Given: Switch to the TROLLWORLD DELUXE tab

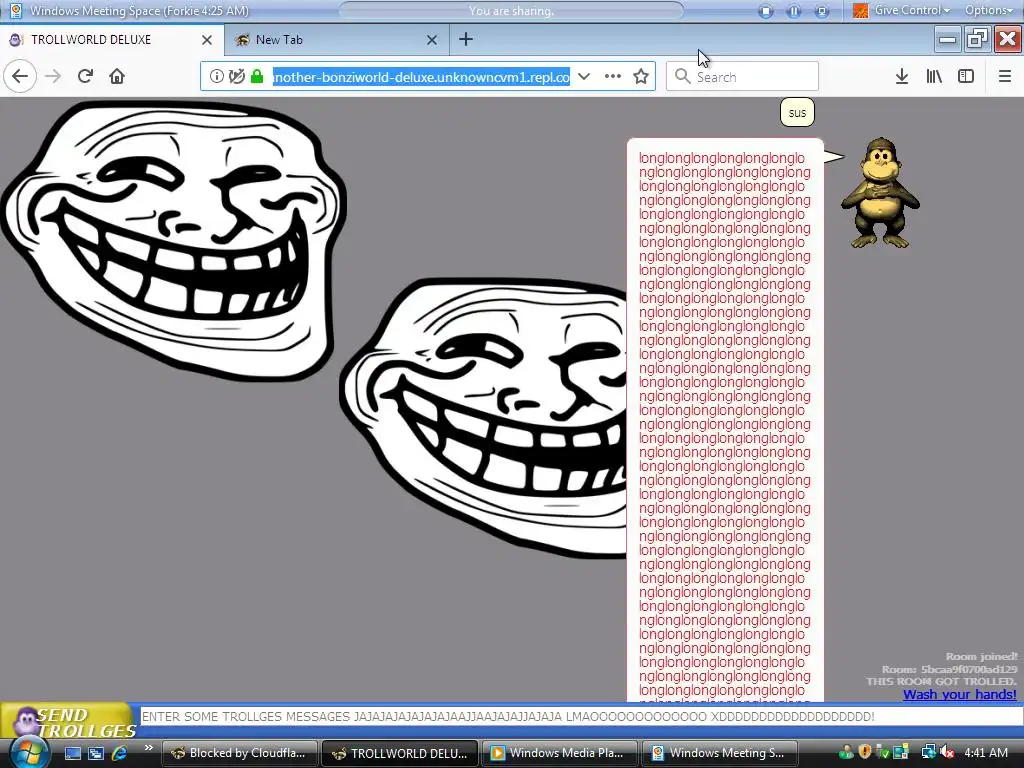Looking at the screenshot, I should point(111,40).
